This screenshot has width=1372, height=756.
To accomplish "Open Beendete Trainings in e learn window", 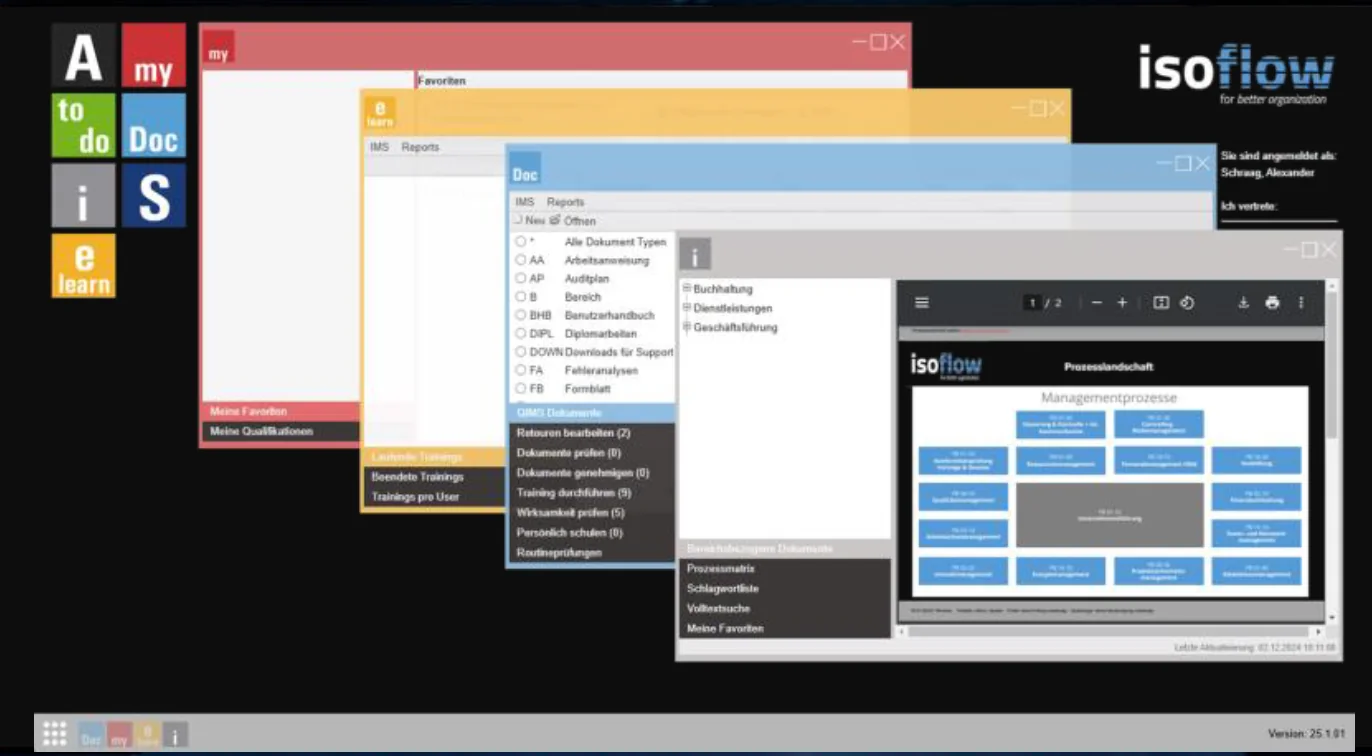I will point(433,477).
